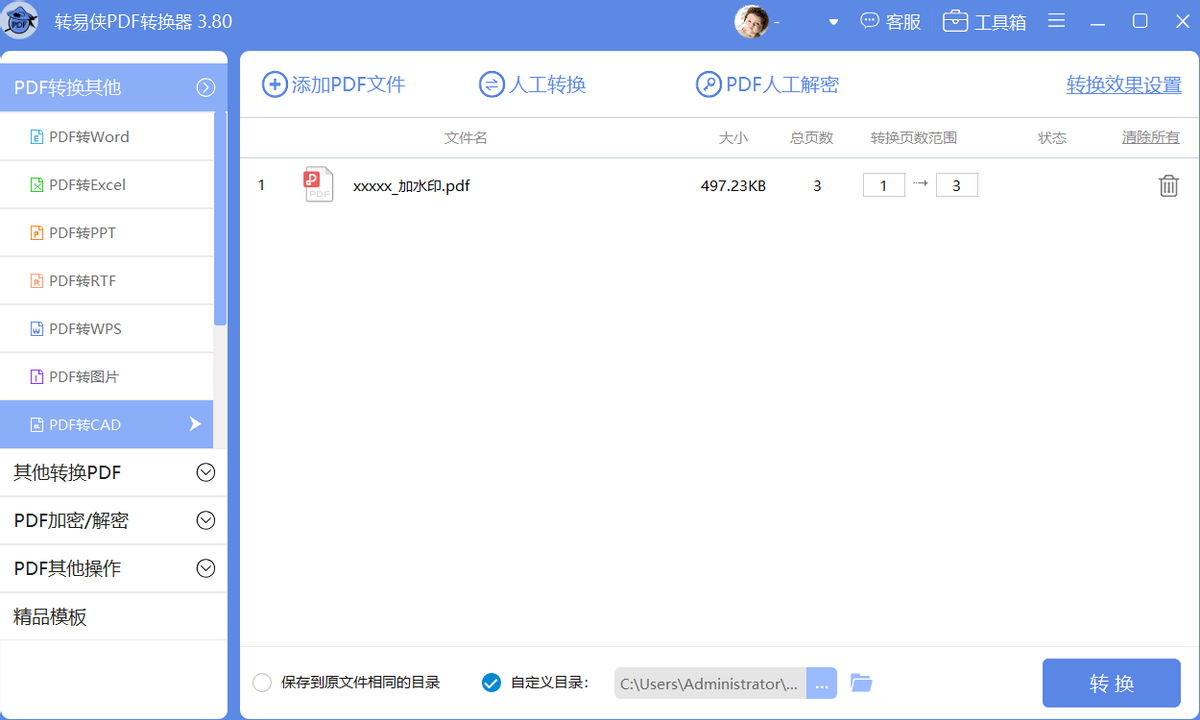Expand the PDF加密/解密 section
The height and width of the screenshot is (720, 1200).
click(x=114, y=520)
